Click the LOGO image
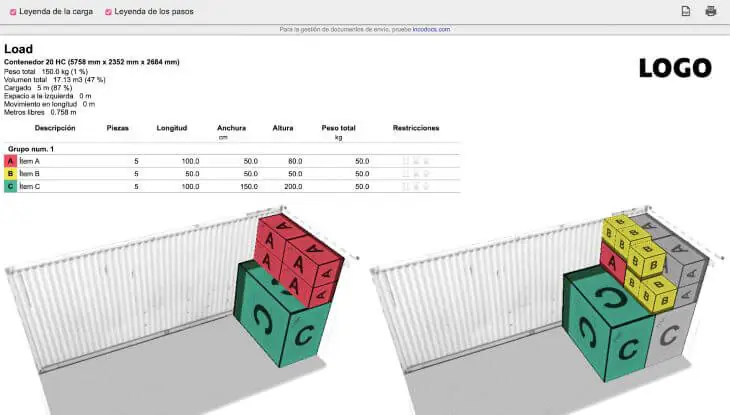The height and width of the screenshot is (415, 730). pos(675,68)
